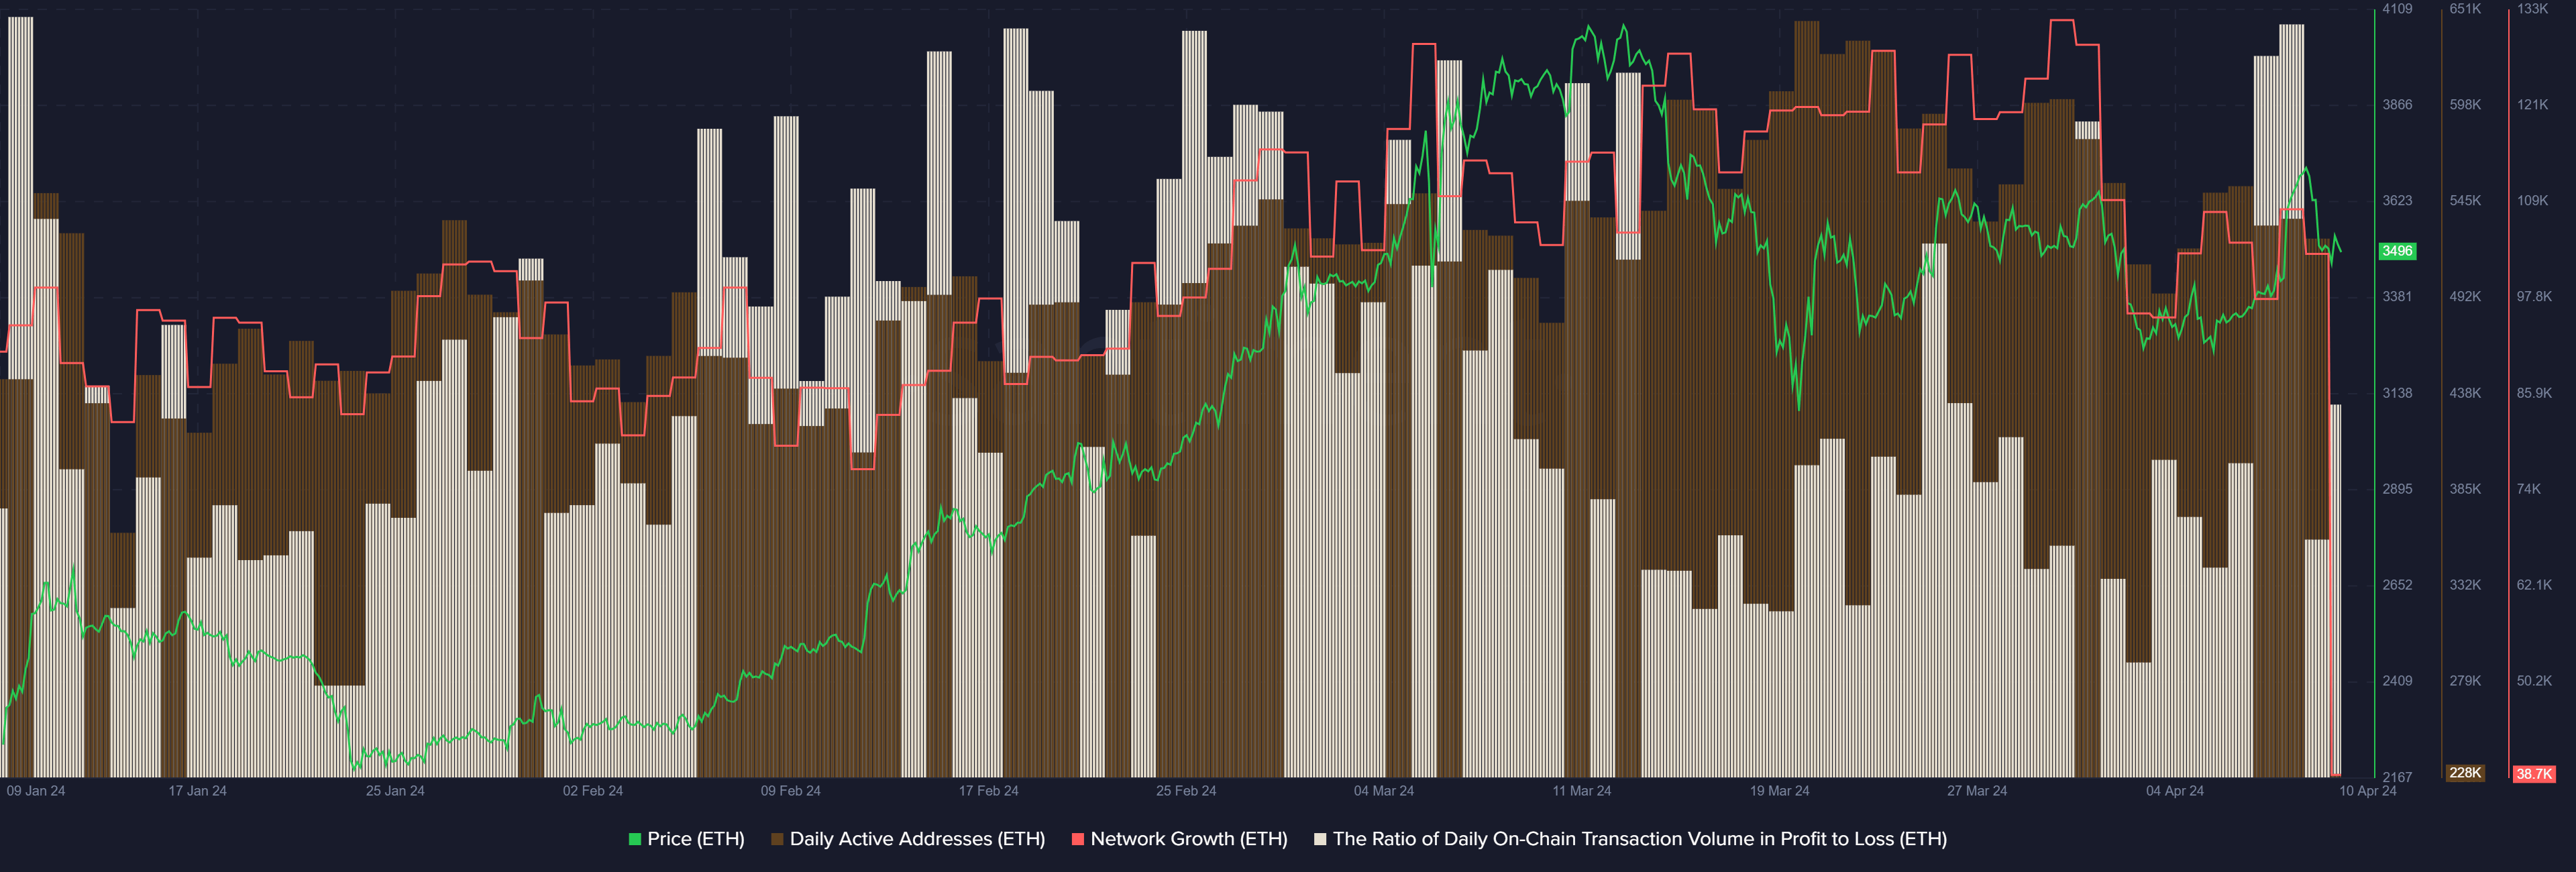
Task: Click the 109K network growth axis label
Action: pos(2533,201)
